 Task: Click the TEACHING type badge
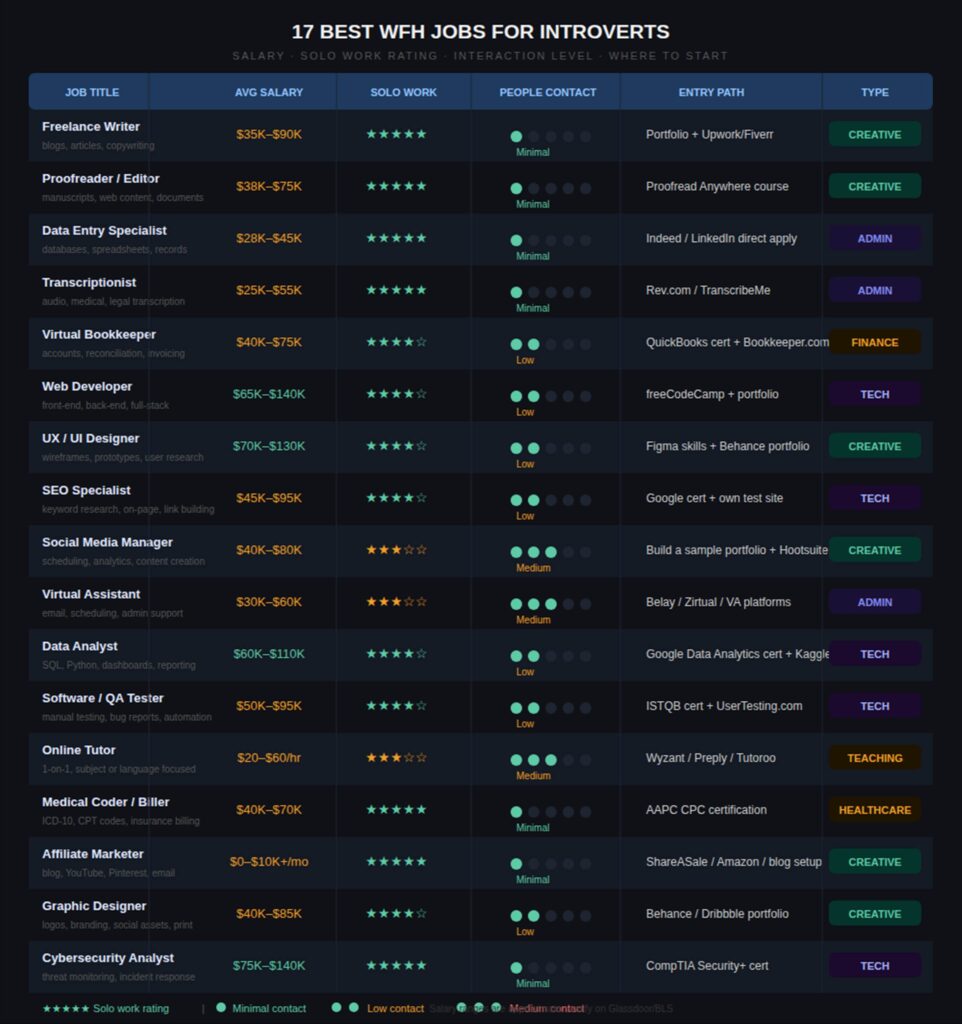click(x=874, y=758)
